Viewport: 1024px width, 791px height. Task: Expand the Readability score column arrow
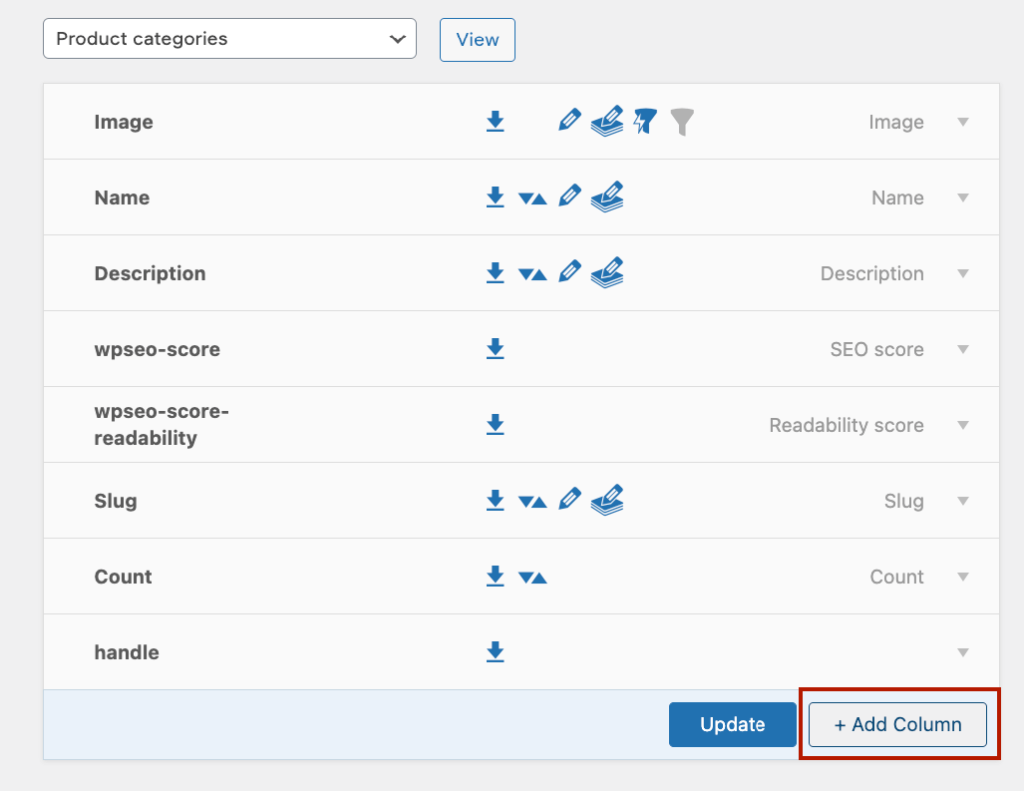point(963,425)
